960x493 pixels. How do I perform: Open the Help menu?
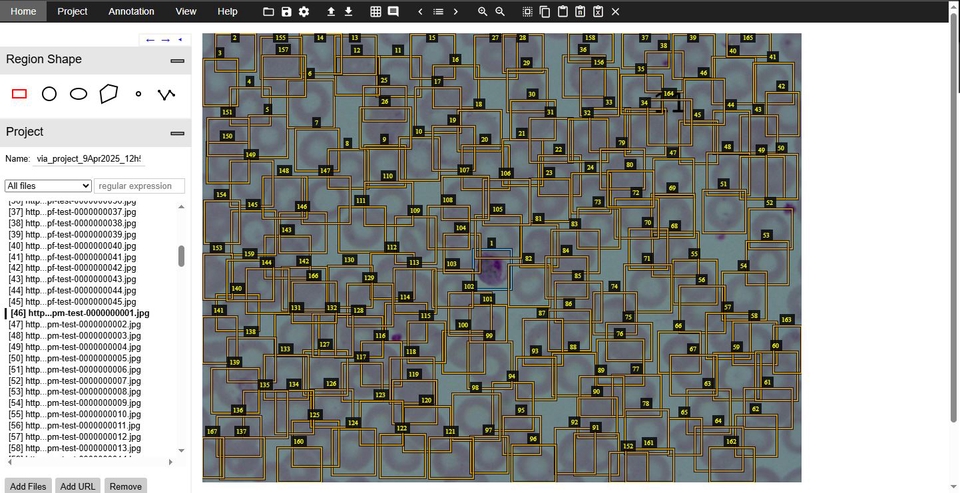[227, 11]
